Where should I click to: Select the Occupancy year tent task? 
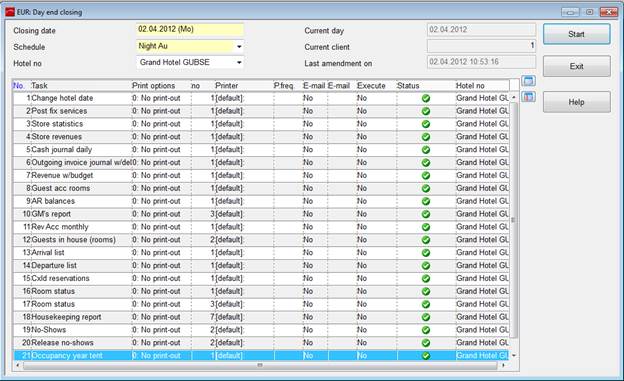click(261, 356)
